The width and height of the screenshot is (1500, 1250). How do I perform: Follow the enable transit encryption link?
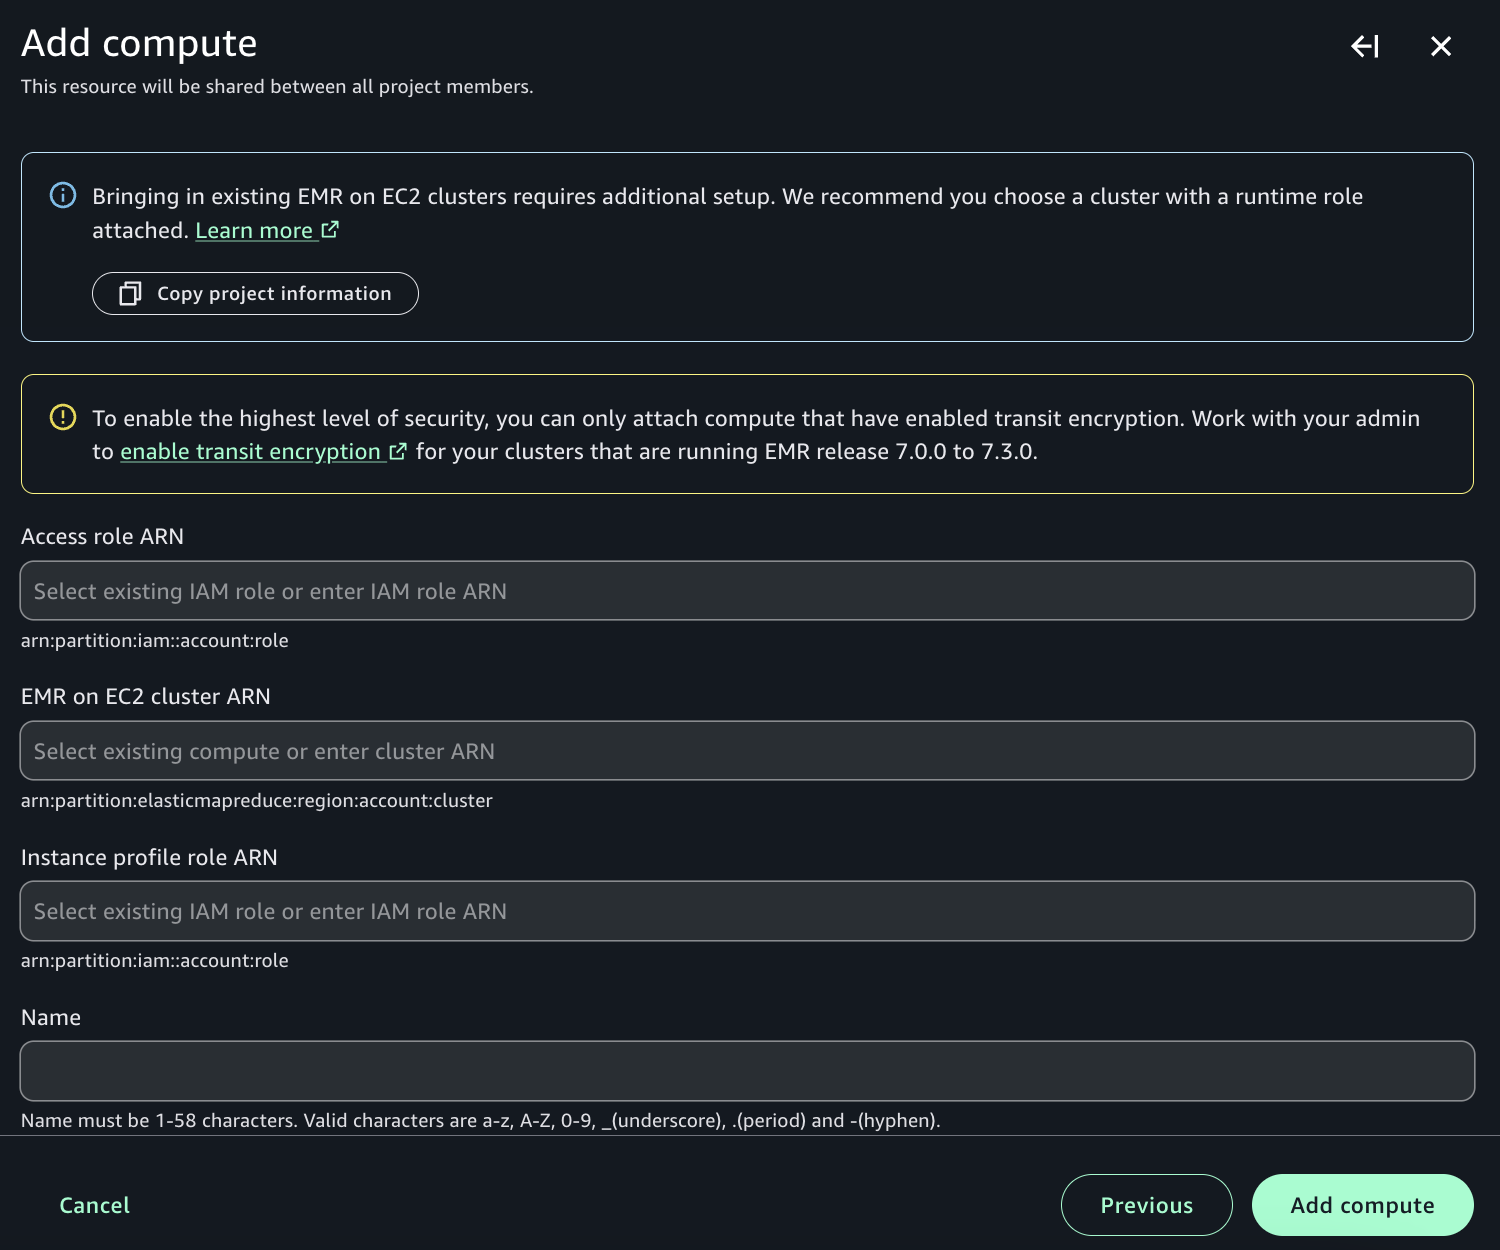click(250, 452)
